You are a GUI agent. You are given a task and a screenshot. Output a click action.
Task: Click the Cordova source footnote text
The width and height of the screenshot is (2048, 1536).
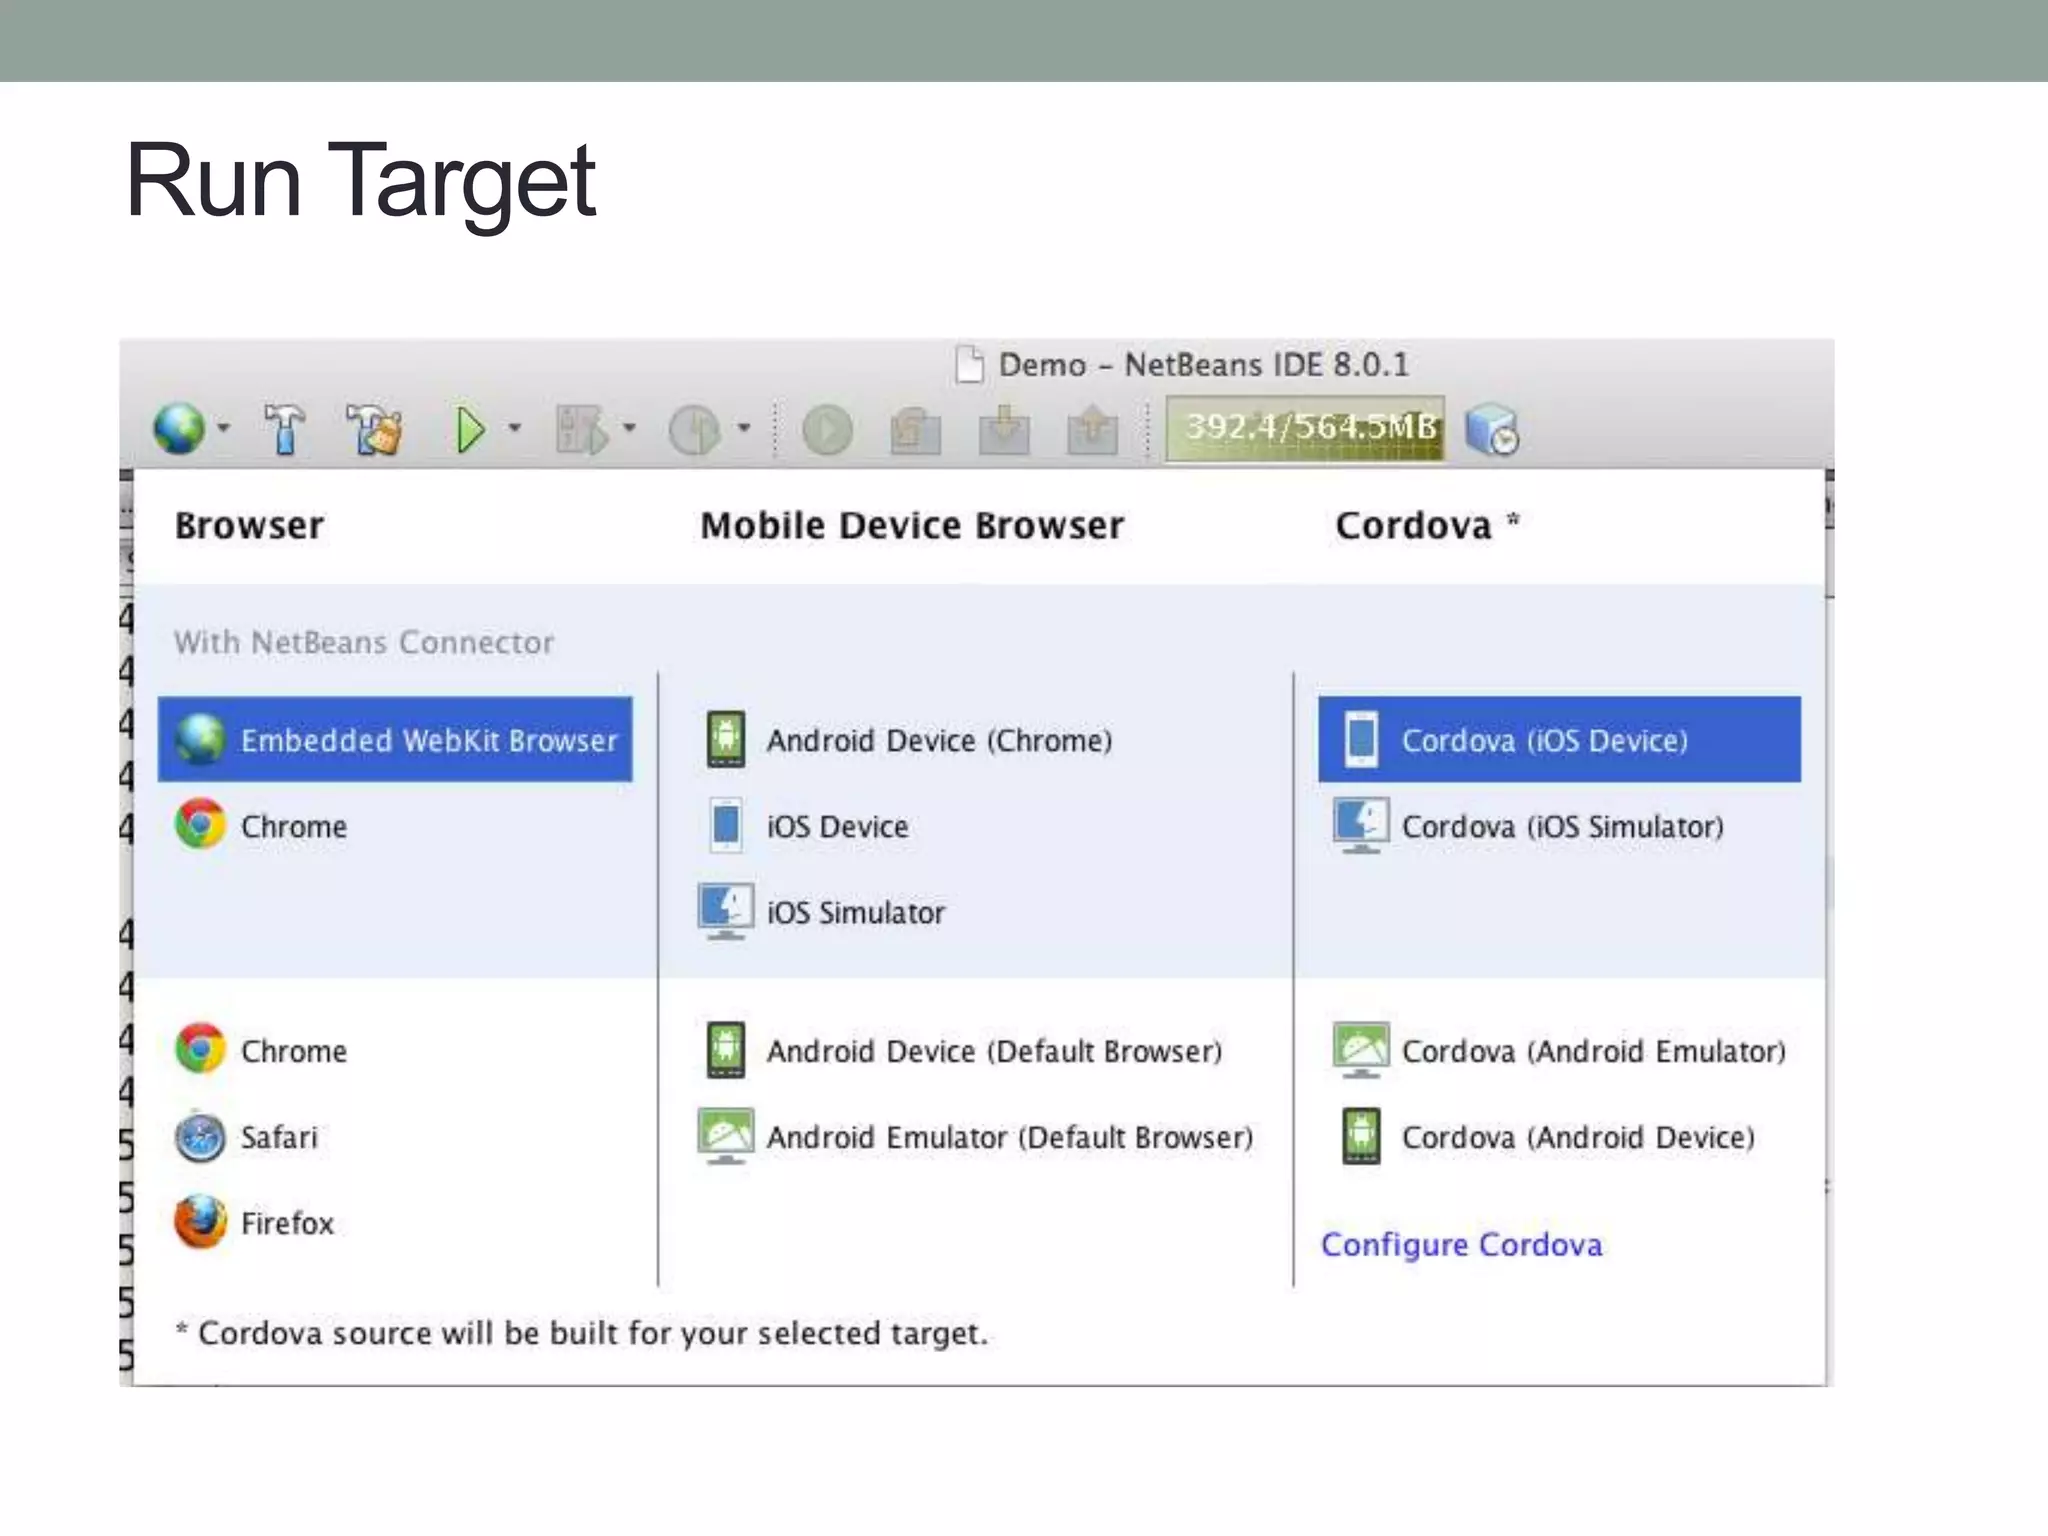pos(582,1333)
